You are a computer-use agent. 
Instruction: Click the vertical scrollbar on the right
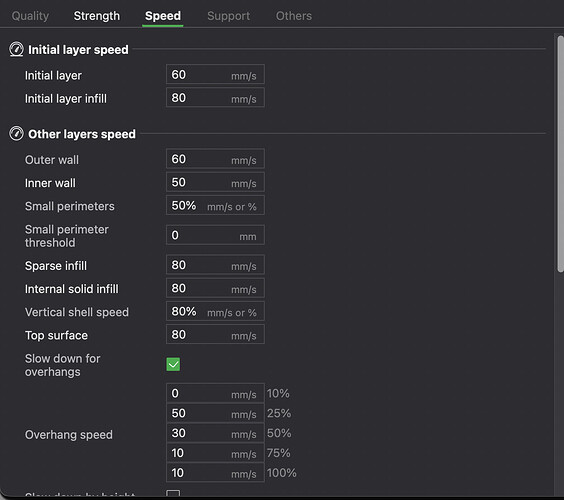pos(560,154)
